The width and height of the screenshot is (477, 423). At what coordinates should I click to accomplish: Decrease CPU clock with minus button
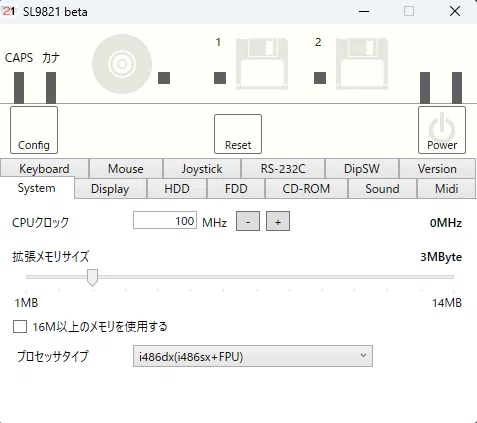[x=248, y=221]
